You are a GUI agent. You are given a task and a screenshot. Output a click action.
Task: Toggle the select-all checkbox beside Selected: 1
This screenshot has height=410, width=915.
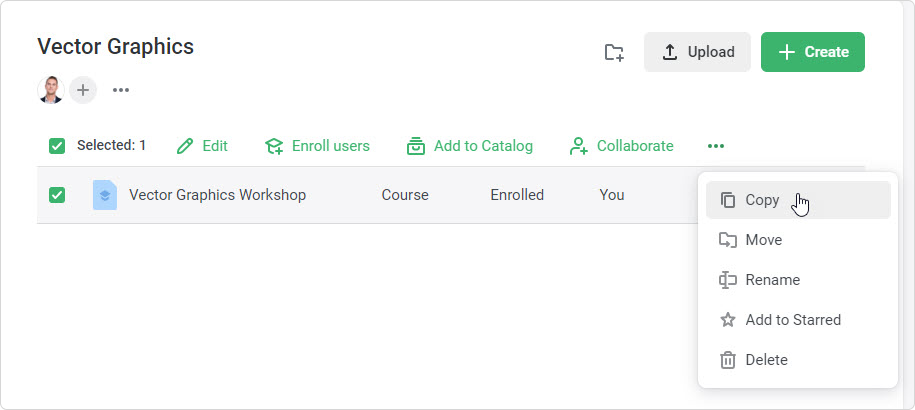tap(57, 146)
